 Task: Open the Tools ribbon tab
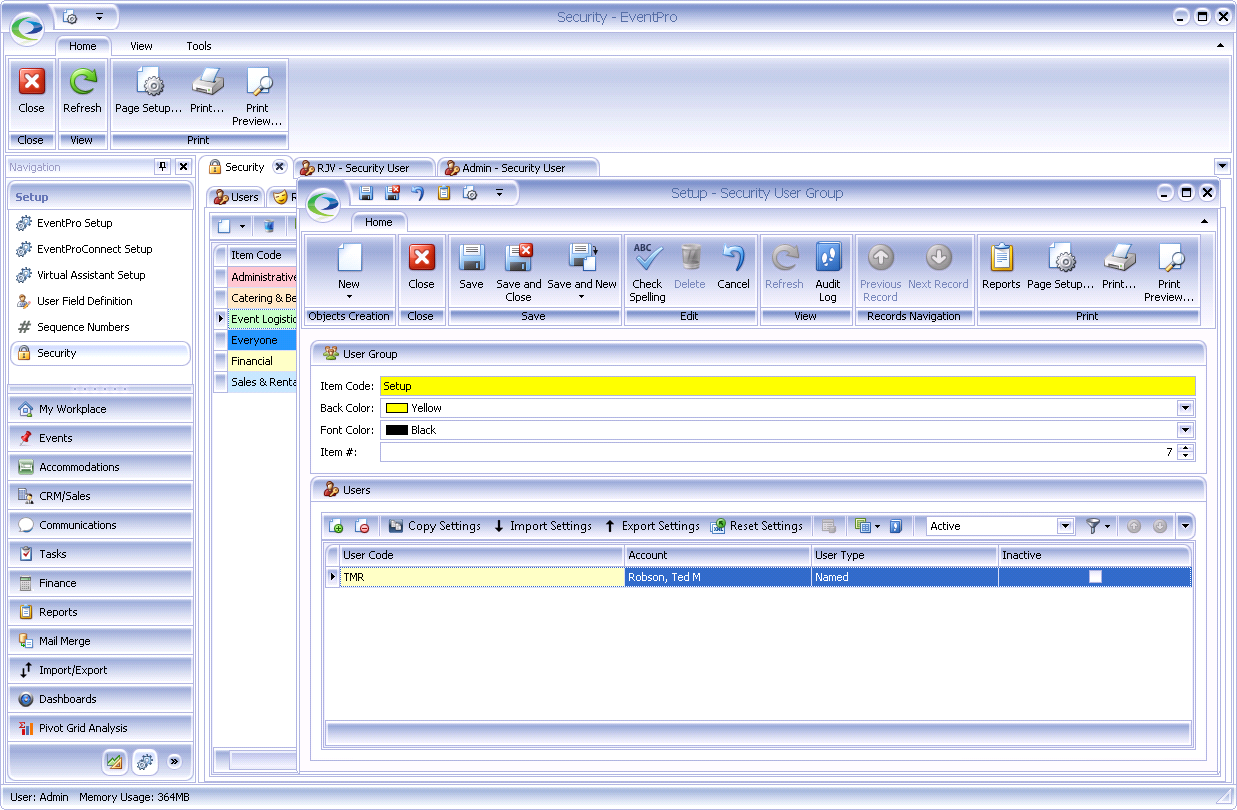(x=199, y=46)
